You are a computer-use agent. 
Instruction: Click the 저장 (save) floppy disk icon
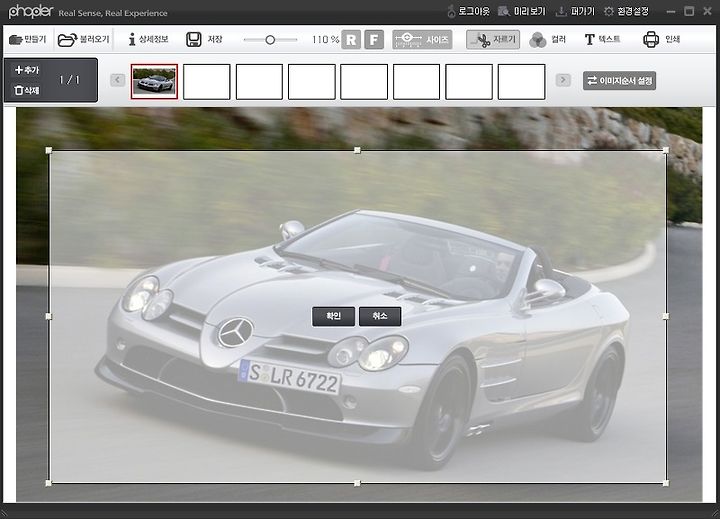click(194, 39)
